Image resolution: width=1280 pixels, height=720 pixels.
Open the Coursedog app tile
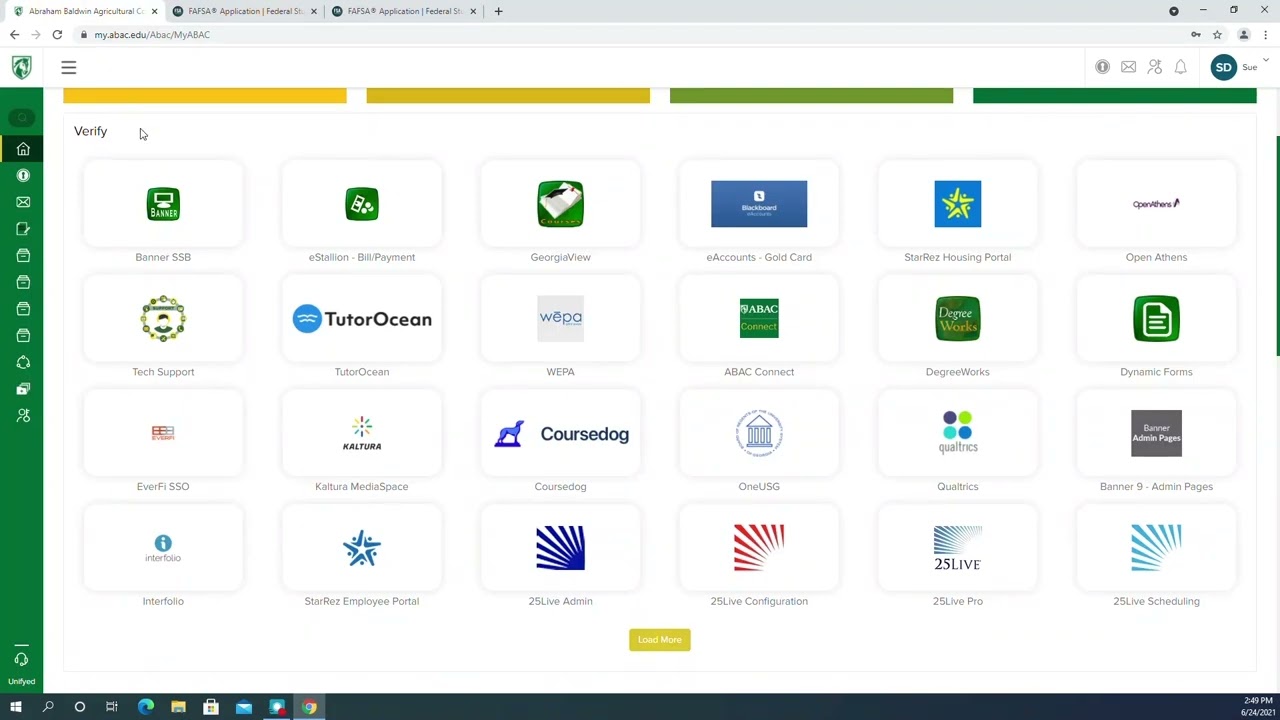tap(560, 433)
